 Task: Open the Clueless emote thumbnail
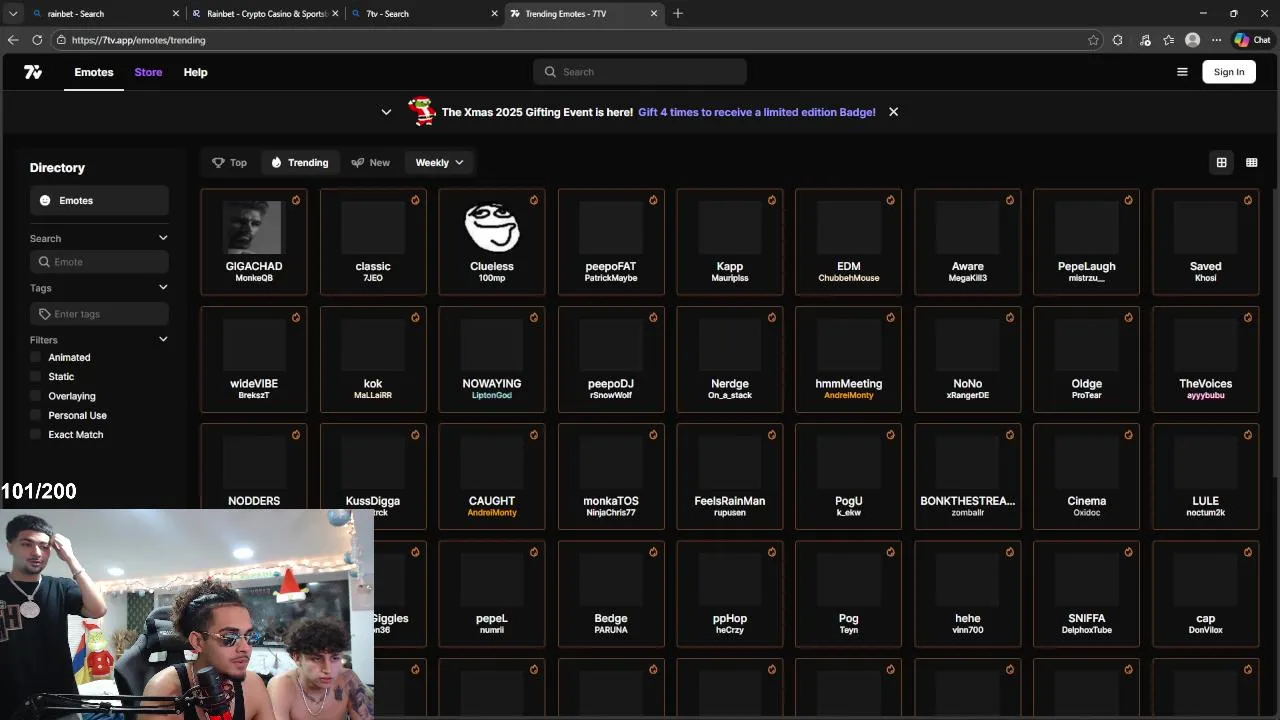pyautogui.click(x=492, y=227)
